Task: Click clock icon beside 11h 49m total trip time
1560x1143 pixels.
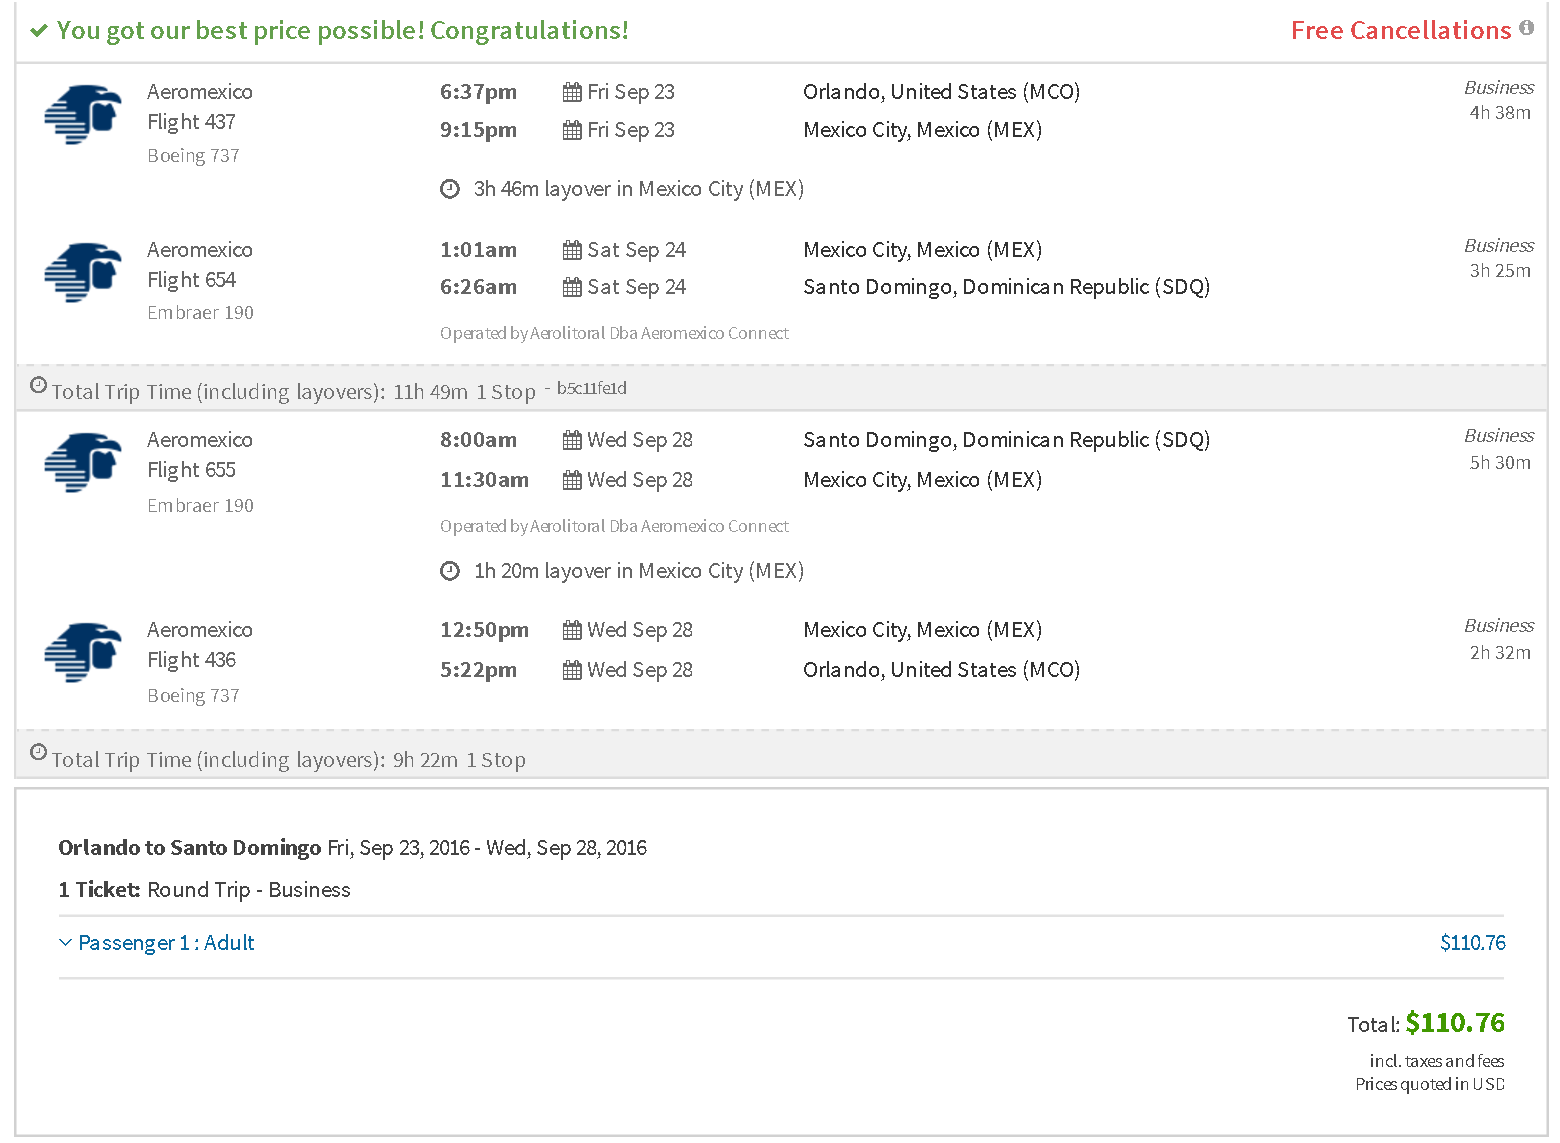Action: (x=38, y=385)
